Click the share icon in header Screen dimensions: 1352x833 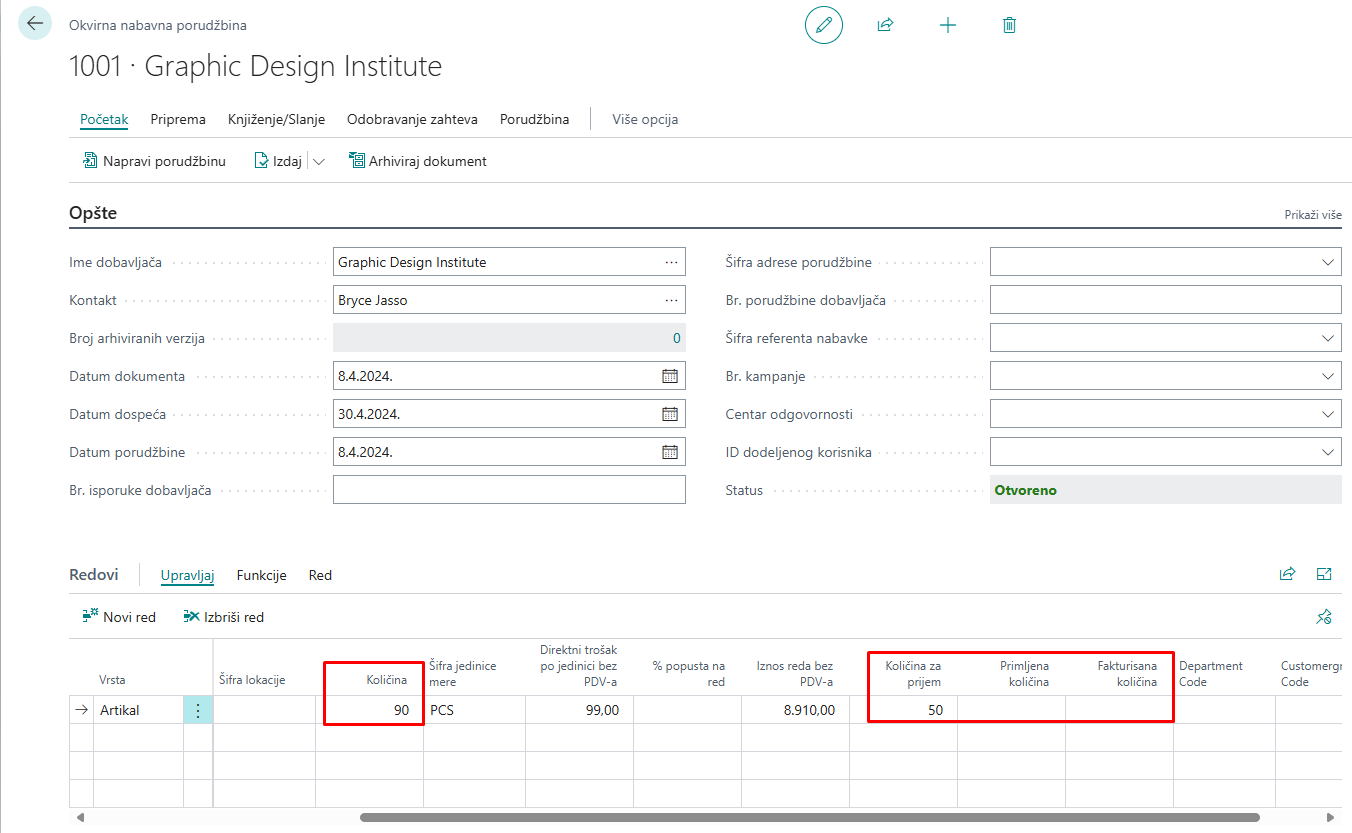pos(885,25)
